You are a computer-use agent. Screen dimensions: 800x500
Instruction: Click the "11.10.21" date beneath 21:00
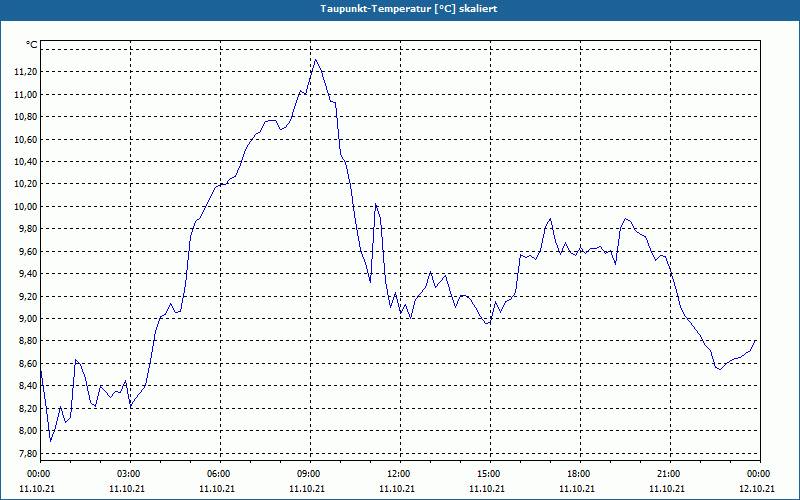[x=667, y=489]
